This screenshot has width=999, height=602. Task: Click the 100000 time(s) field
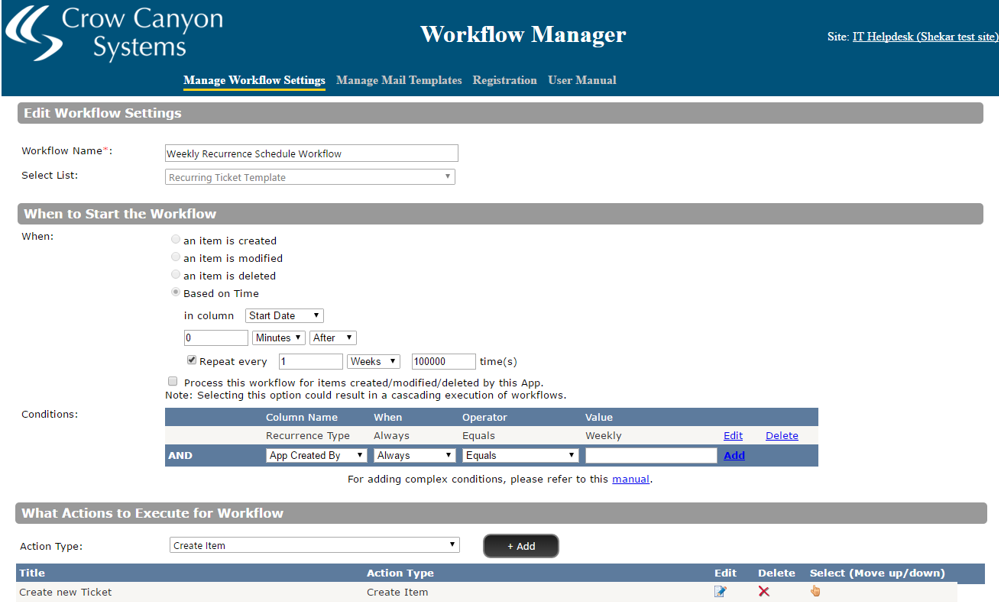click(x=443, y=361)
